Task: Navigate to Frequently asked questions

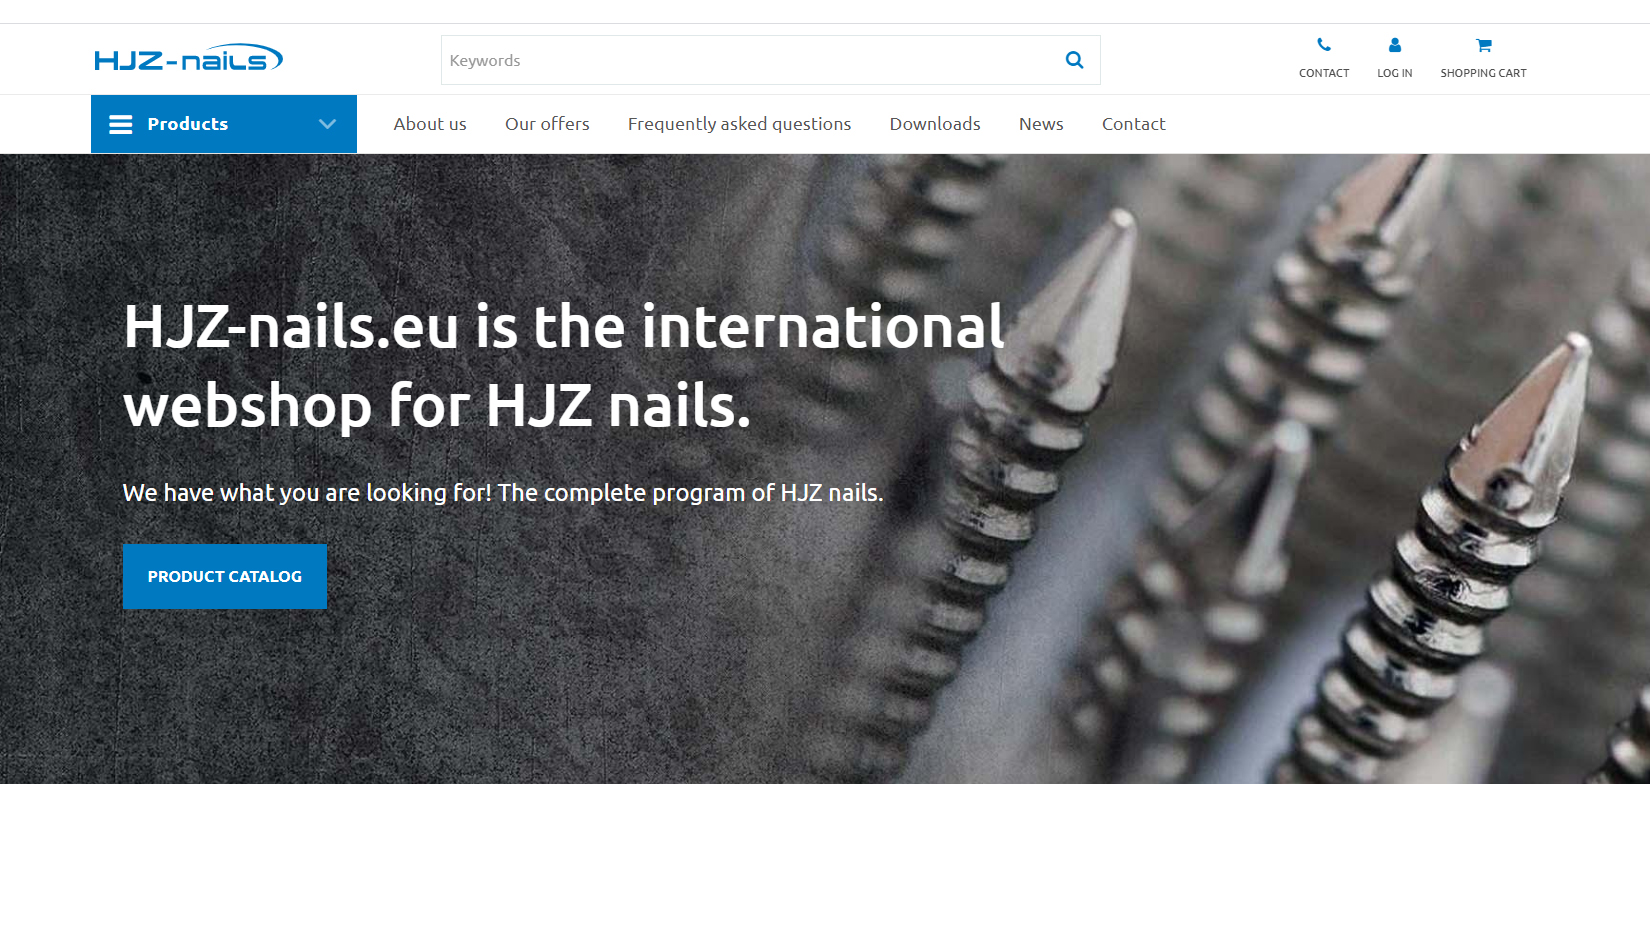Action: pos(739,124)
